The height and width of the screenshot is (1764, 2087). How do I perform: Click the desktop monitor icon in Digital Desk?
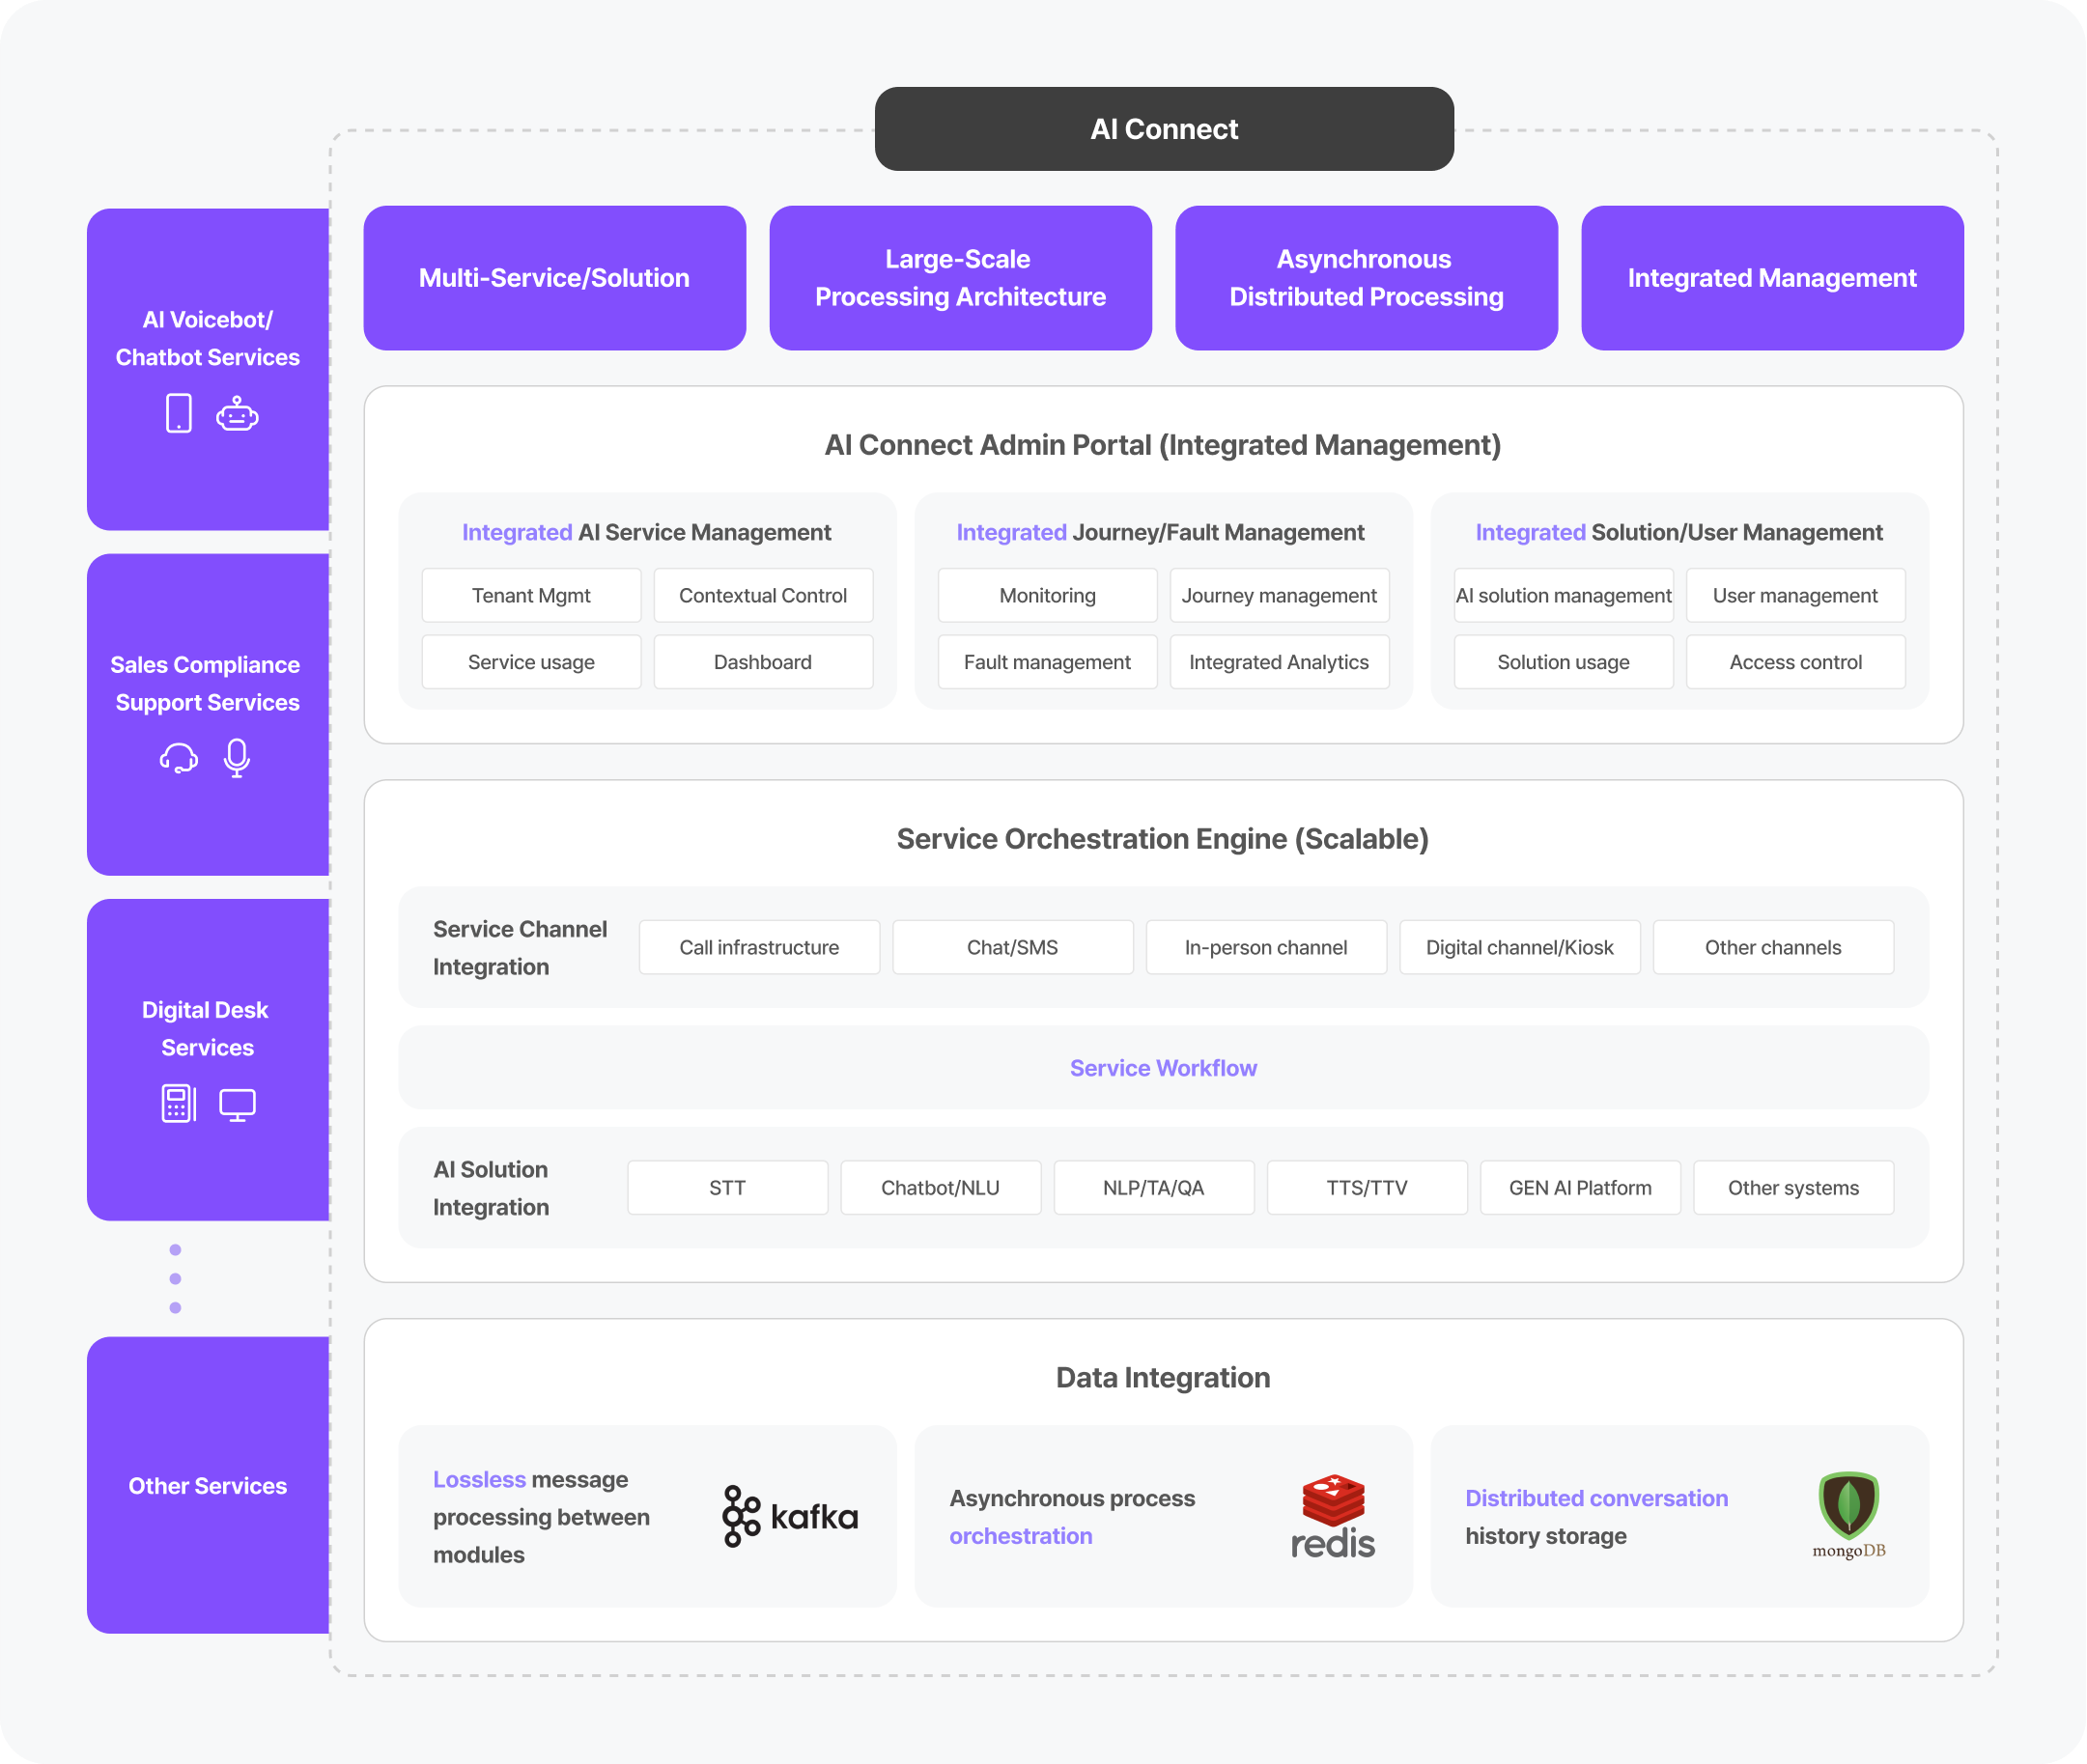click(237, 1104)
